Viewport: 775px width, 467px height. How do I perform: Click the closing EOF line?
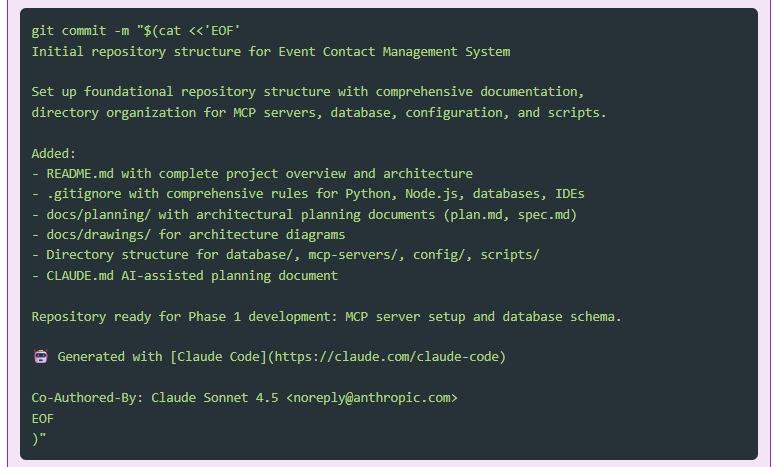click(43, 418)
